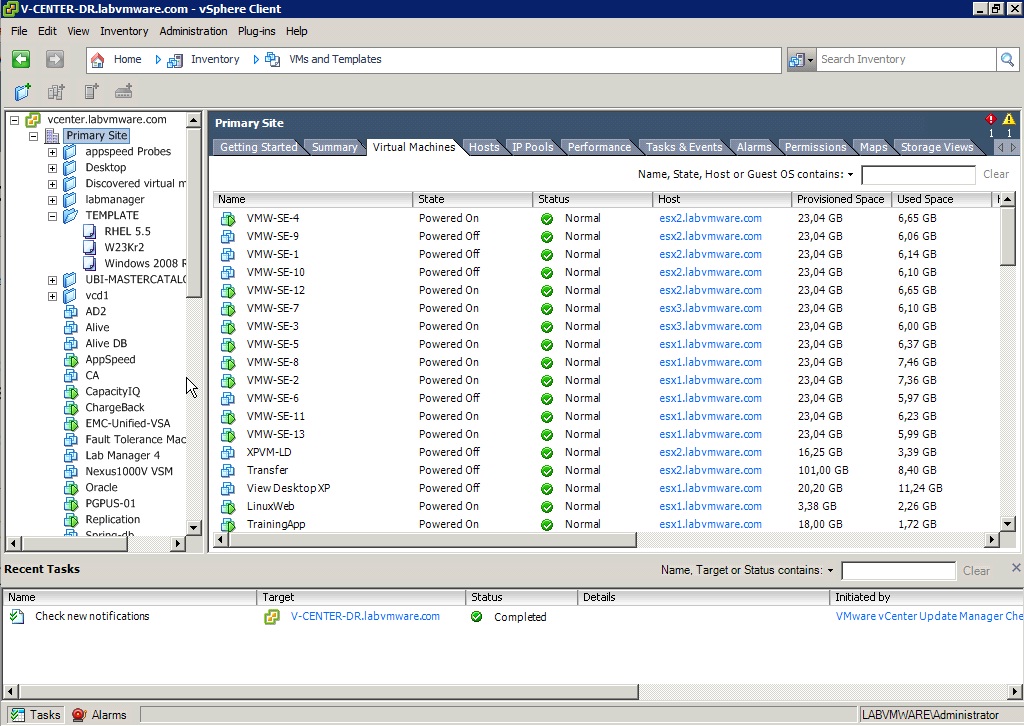Click the VM icon beside CapacityIQ in tree

click(71, 392)
